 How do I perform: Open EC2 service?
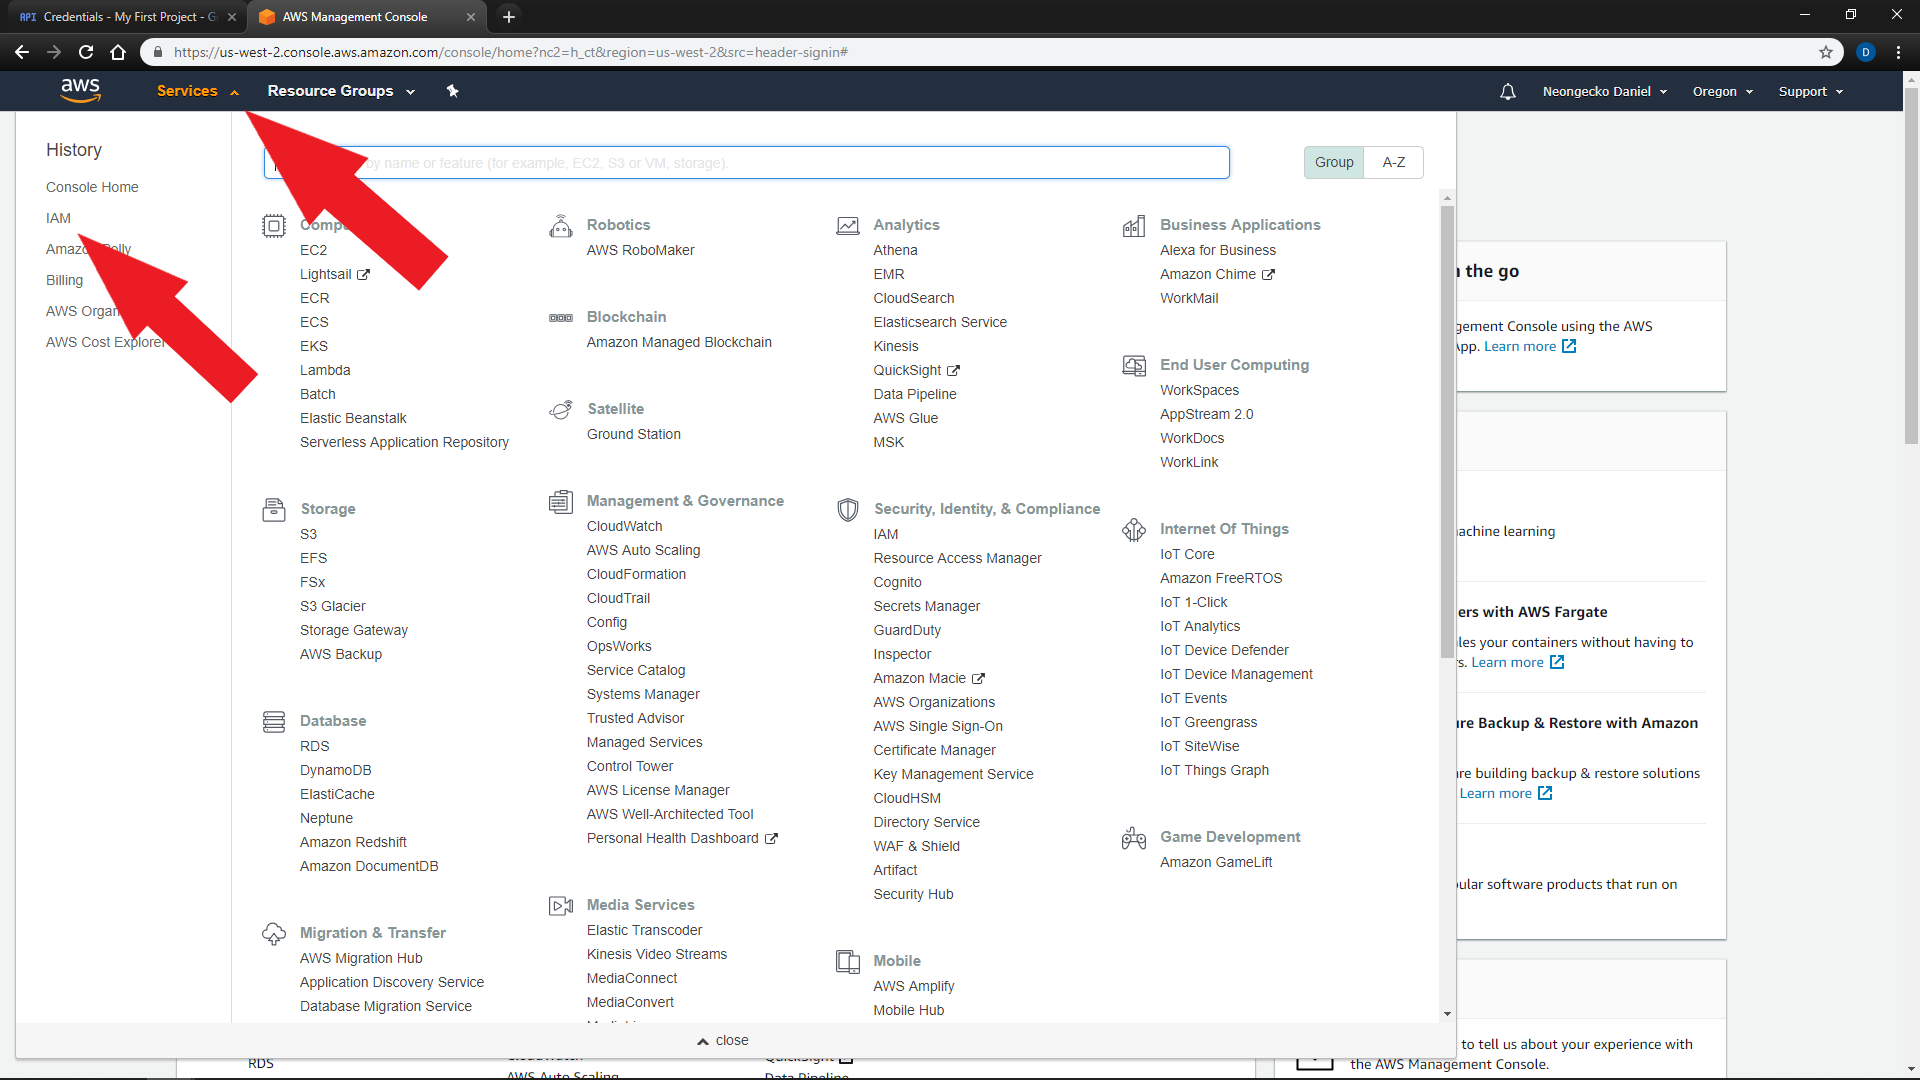coord(313,250)
